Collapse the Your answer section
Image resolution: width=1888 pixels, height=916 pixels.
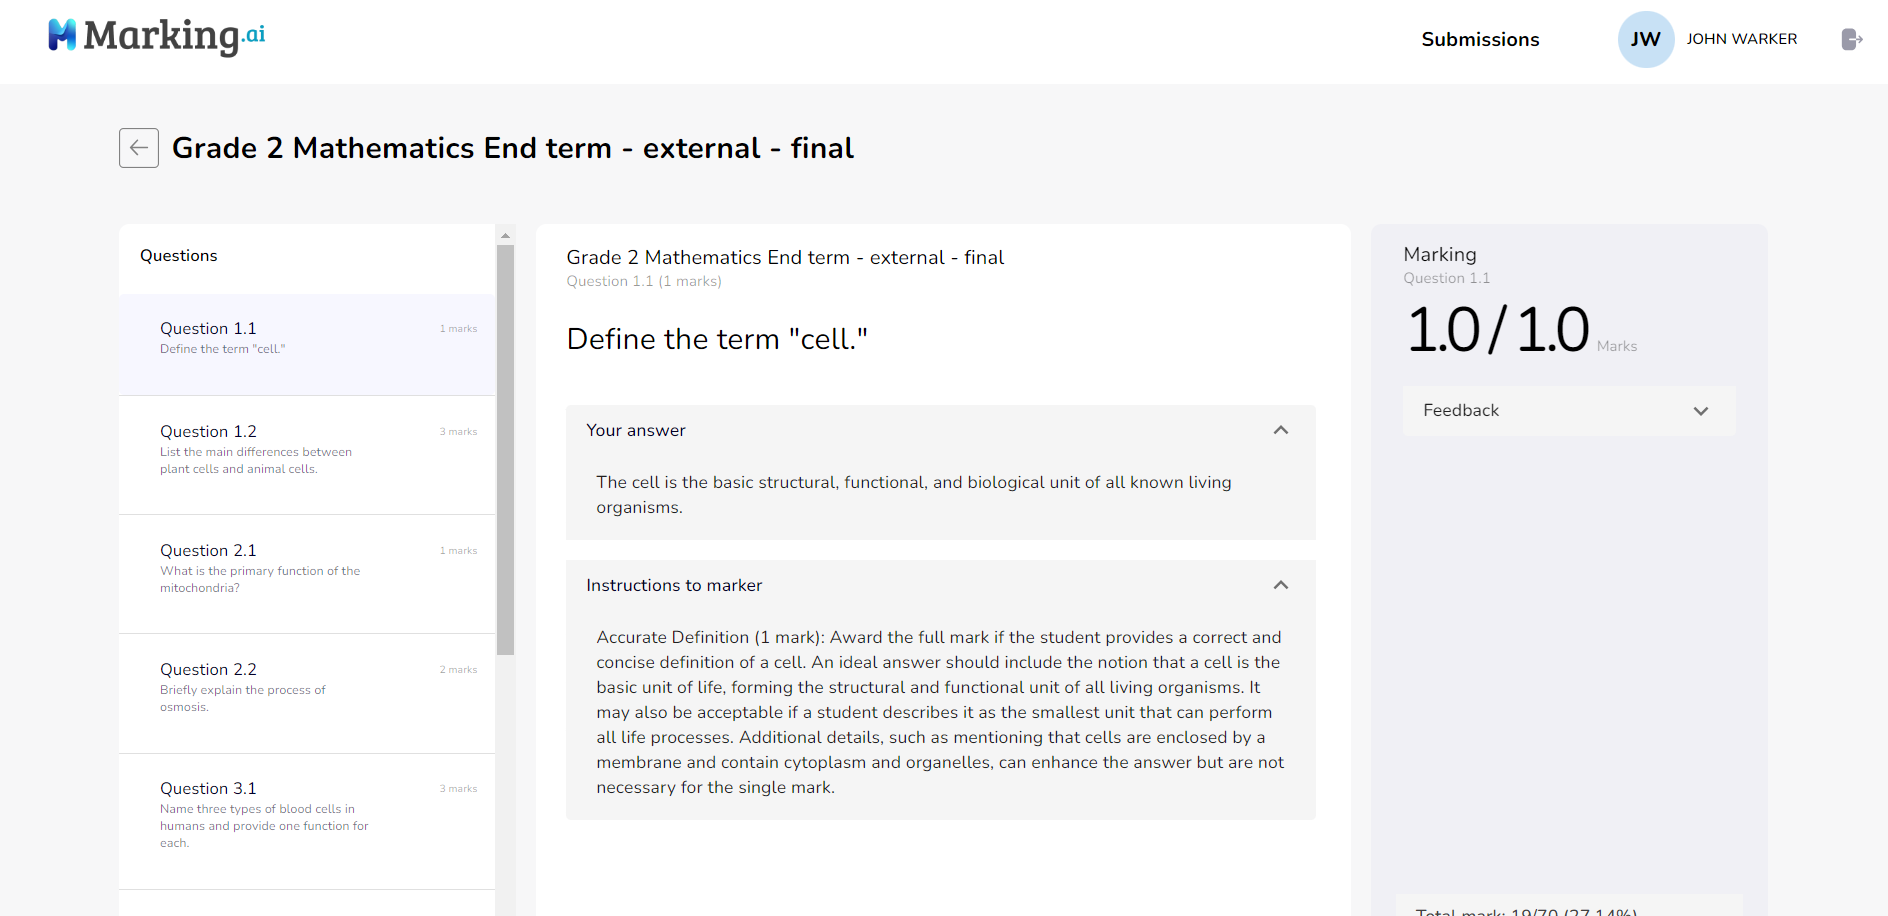pos(1280,430)
